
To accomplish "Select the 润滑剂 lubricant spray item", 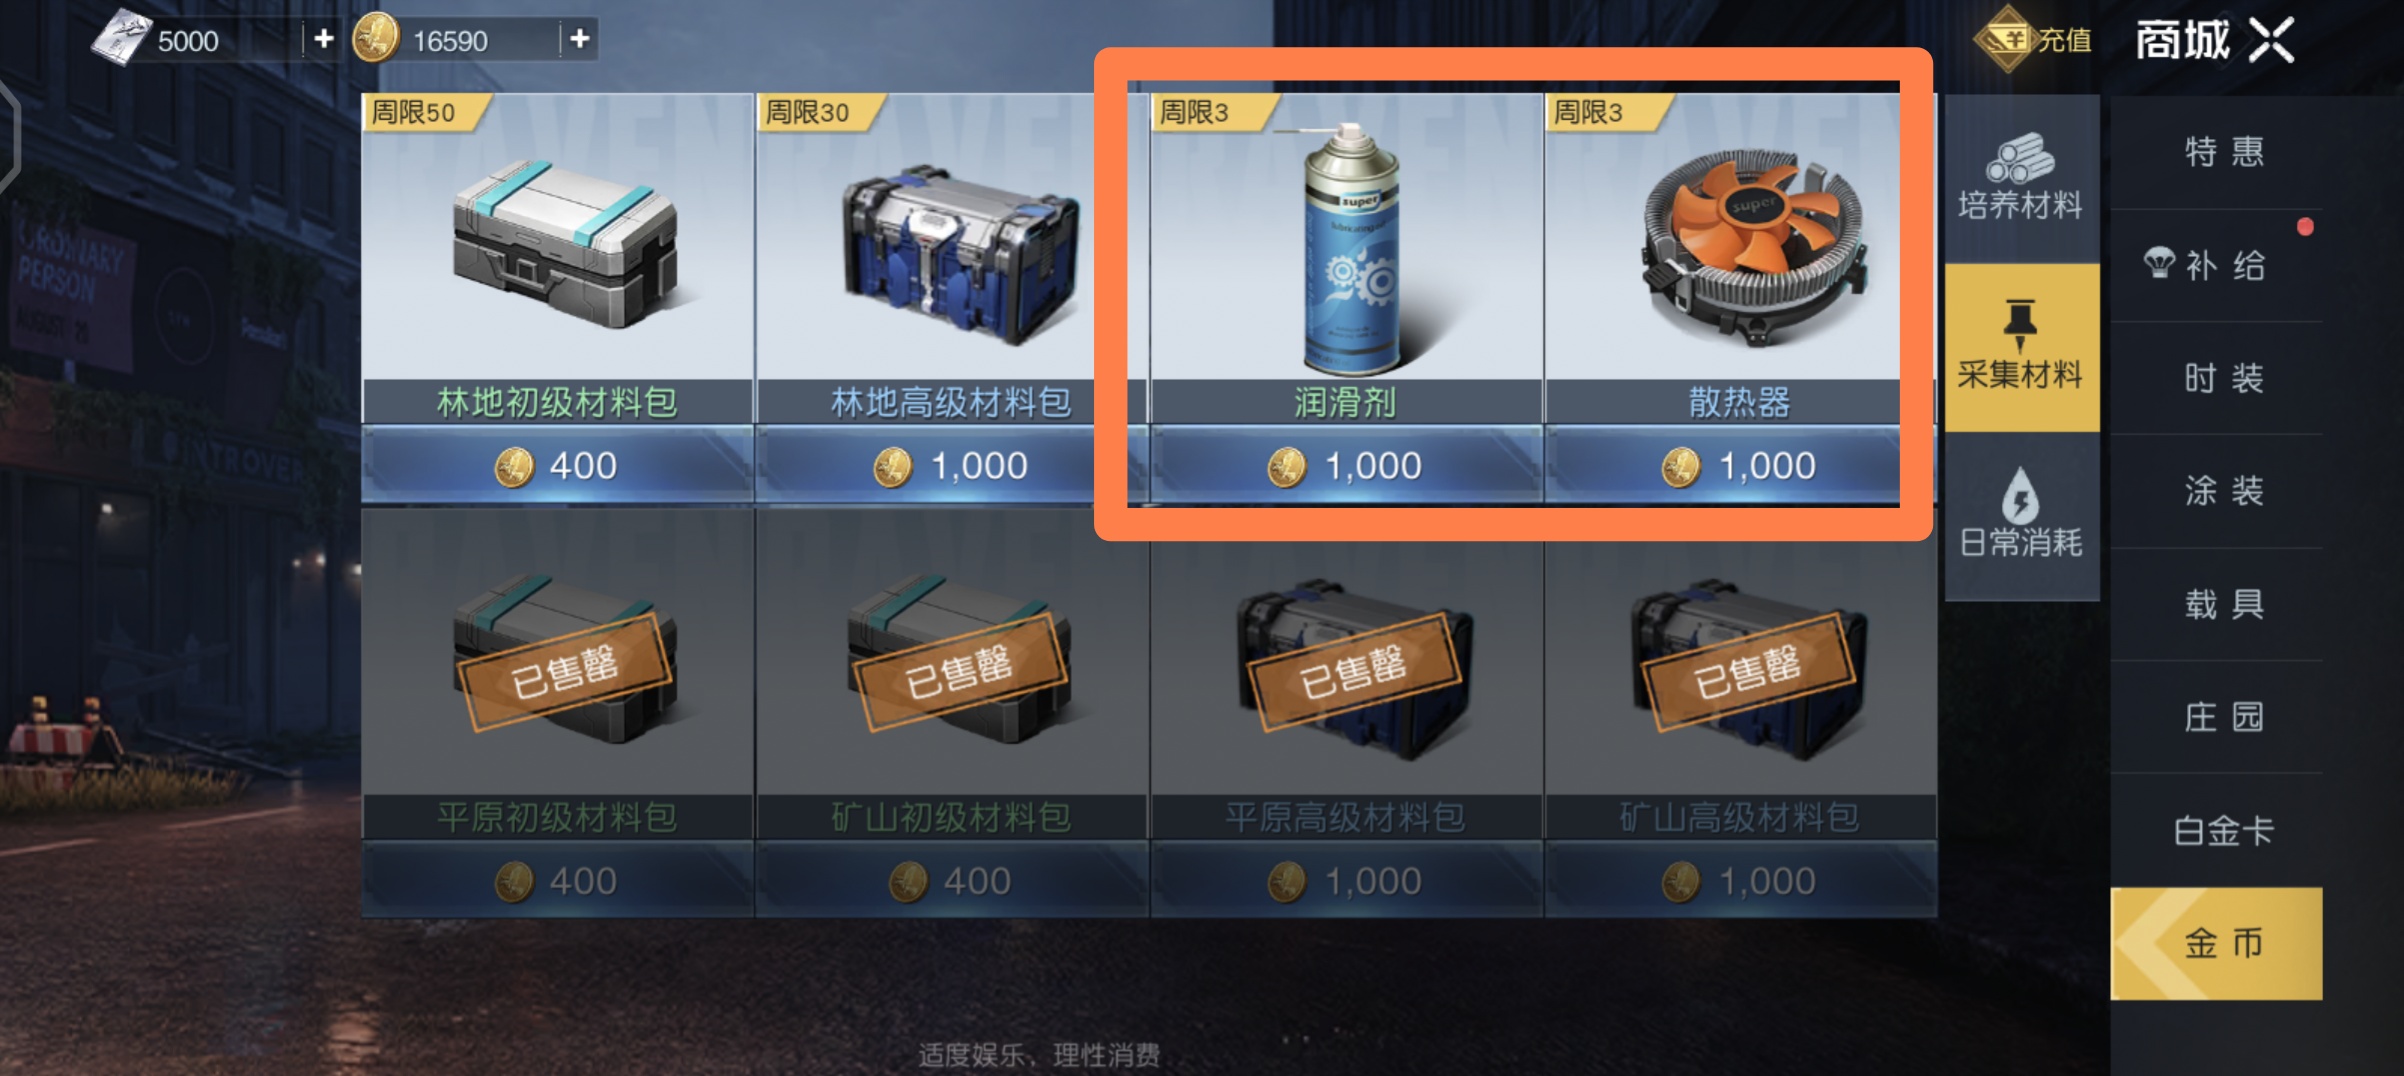I will pos(1346,259).
